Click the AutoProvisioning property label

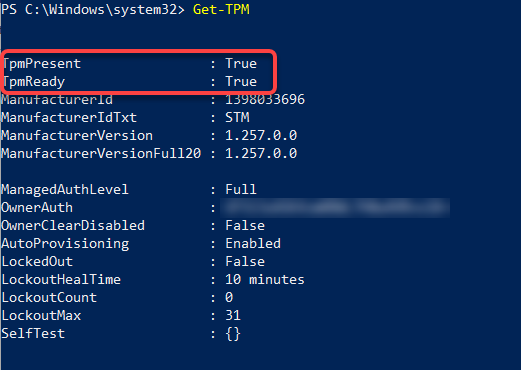point(65,244)
